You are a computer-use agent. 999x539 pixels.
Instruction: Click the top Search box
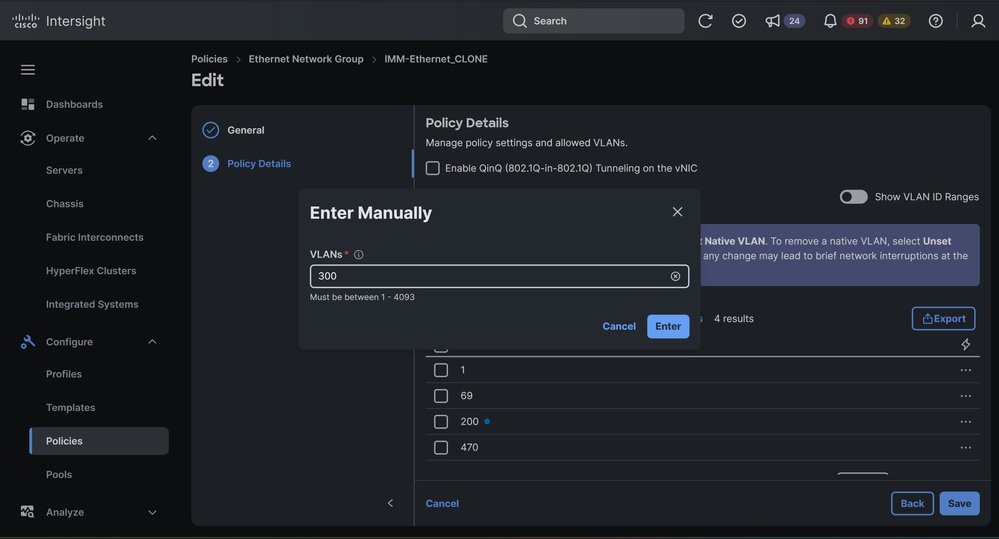[x=594, y=21]
